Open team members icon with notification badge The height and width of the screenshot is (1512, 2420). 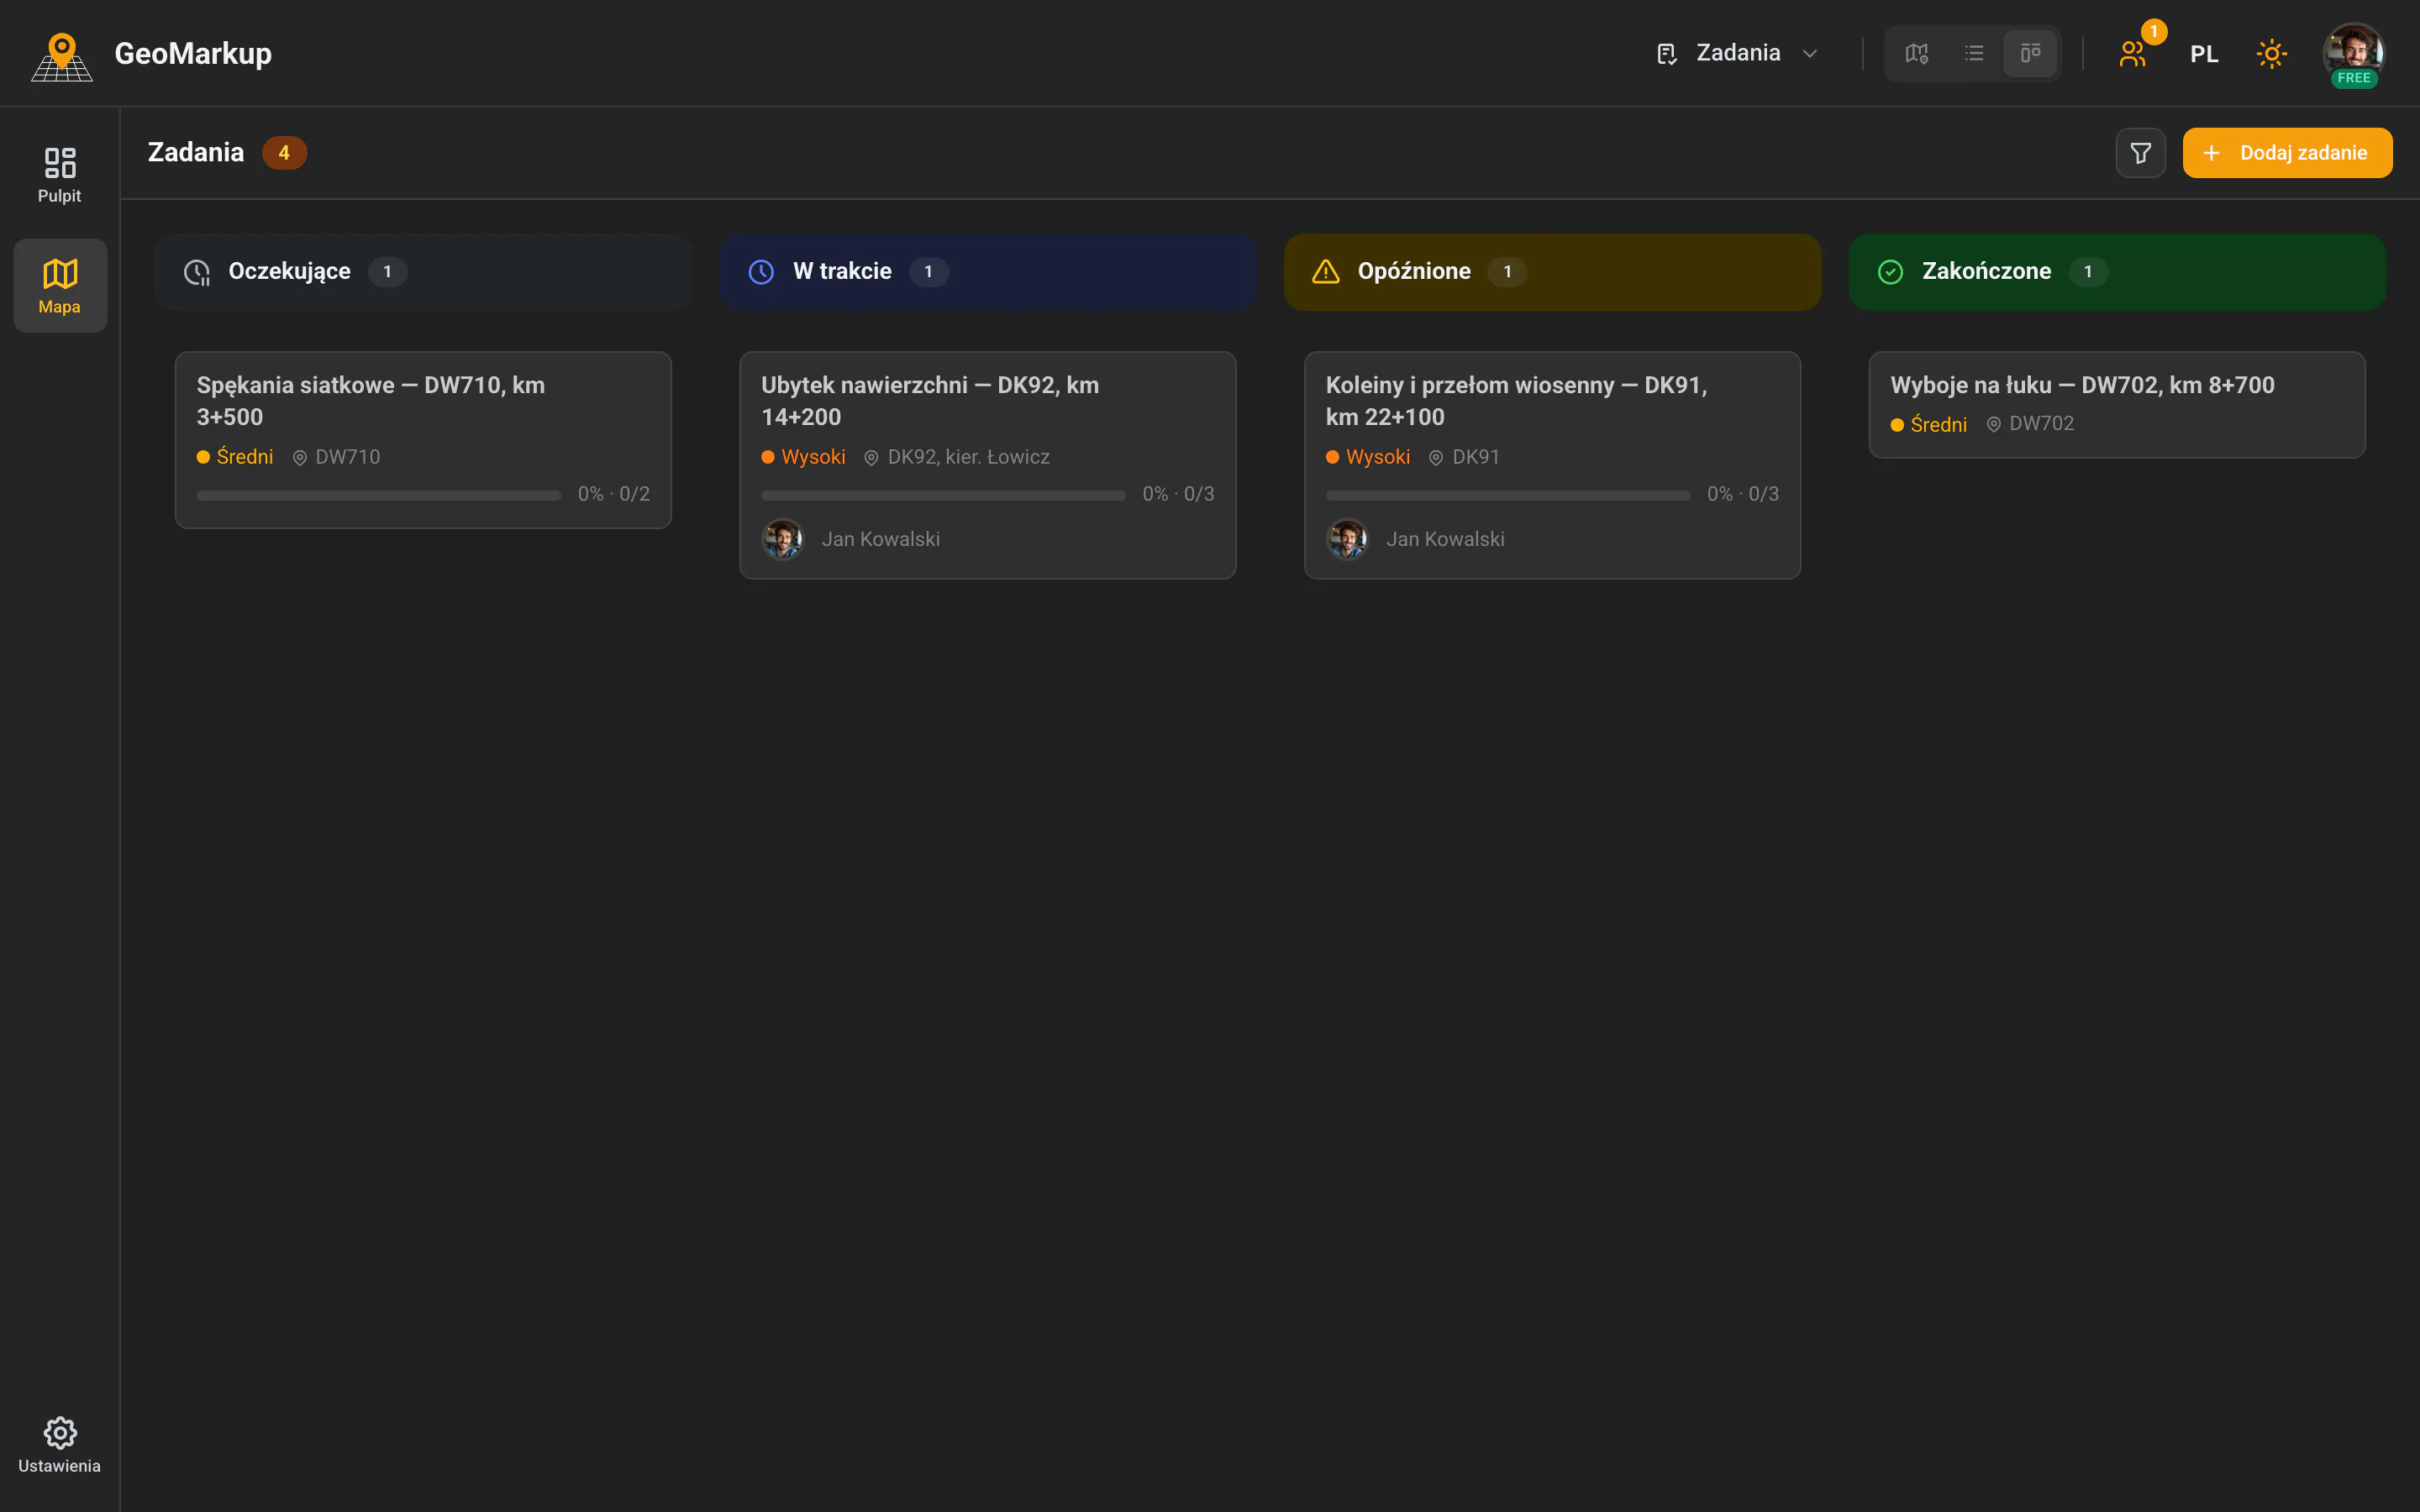[2133, 54]
